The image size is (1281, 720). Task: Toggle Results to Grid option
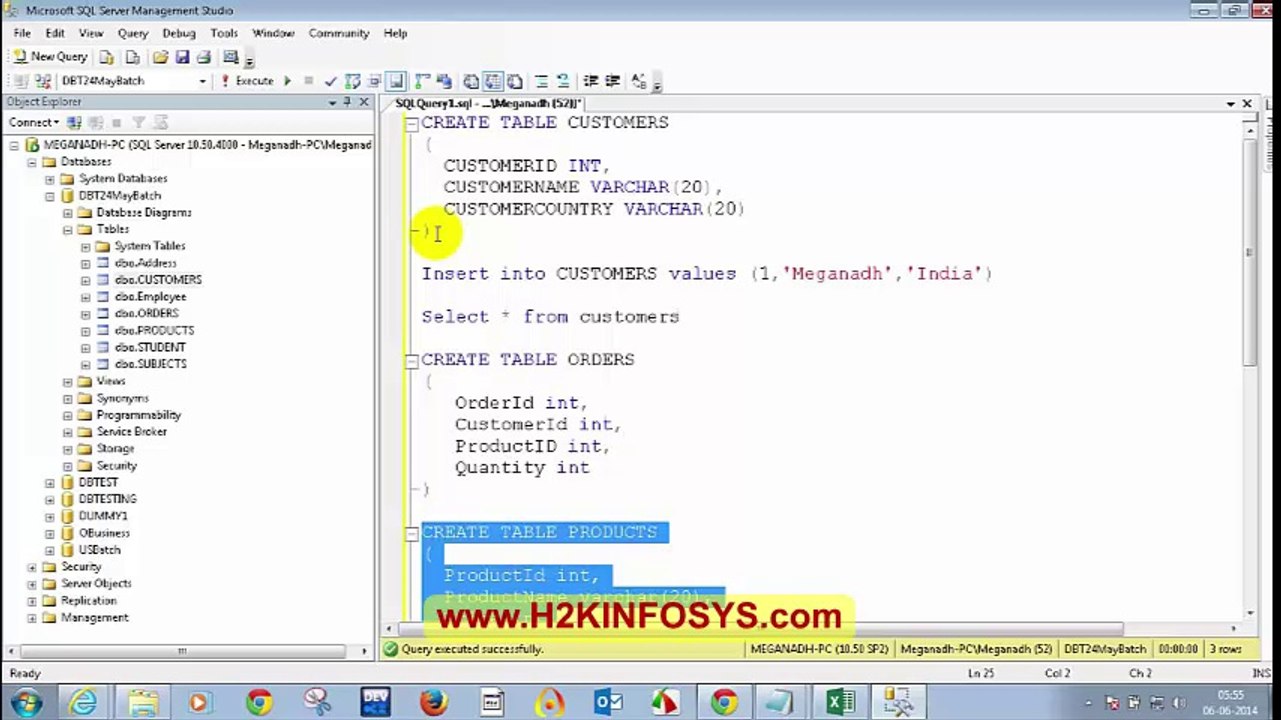point(492,81)
